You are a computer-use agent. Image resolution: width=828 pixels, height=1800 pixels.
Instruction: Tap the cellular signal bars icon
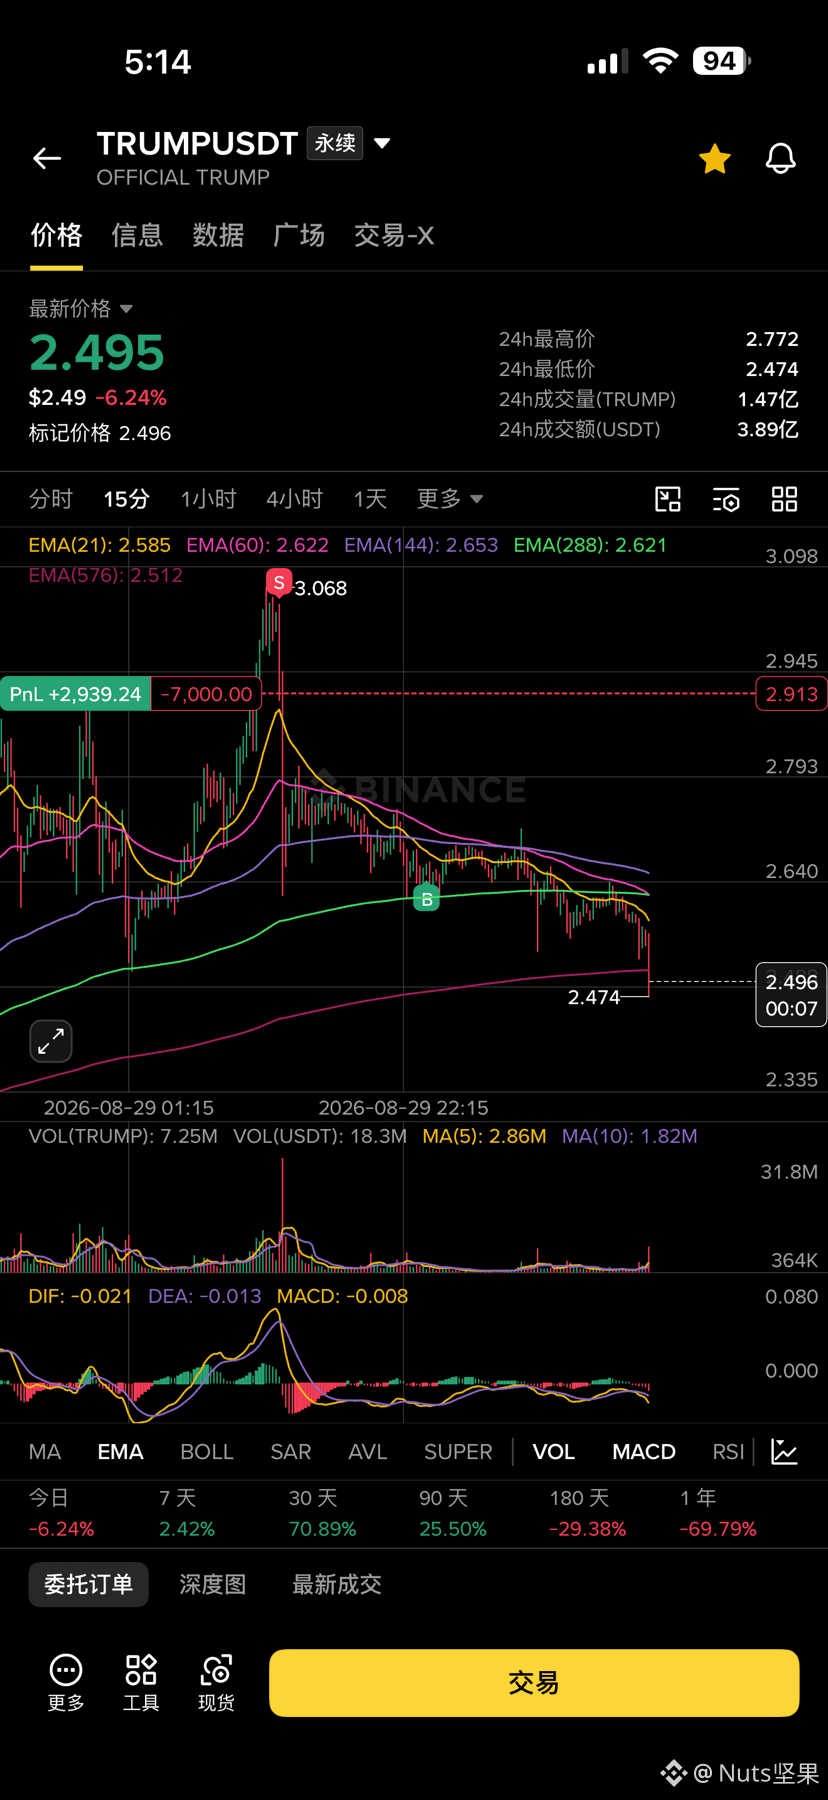click(608, 61)
